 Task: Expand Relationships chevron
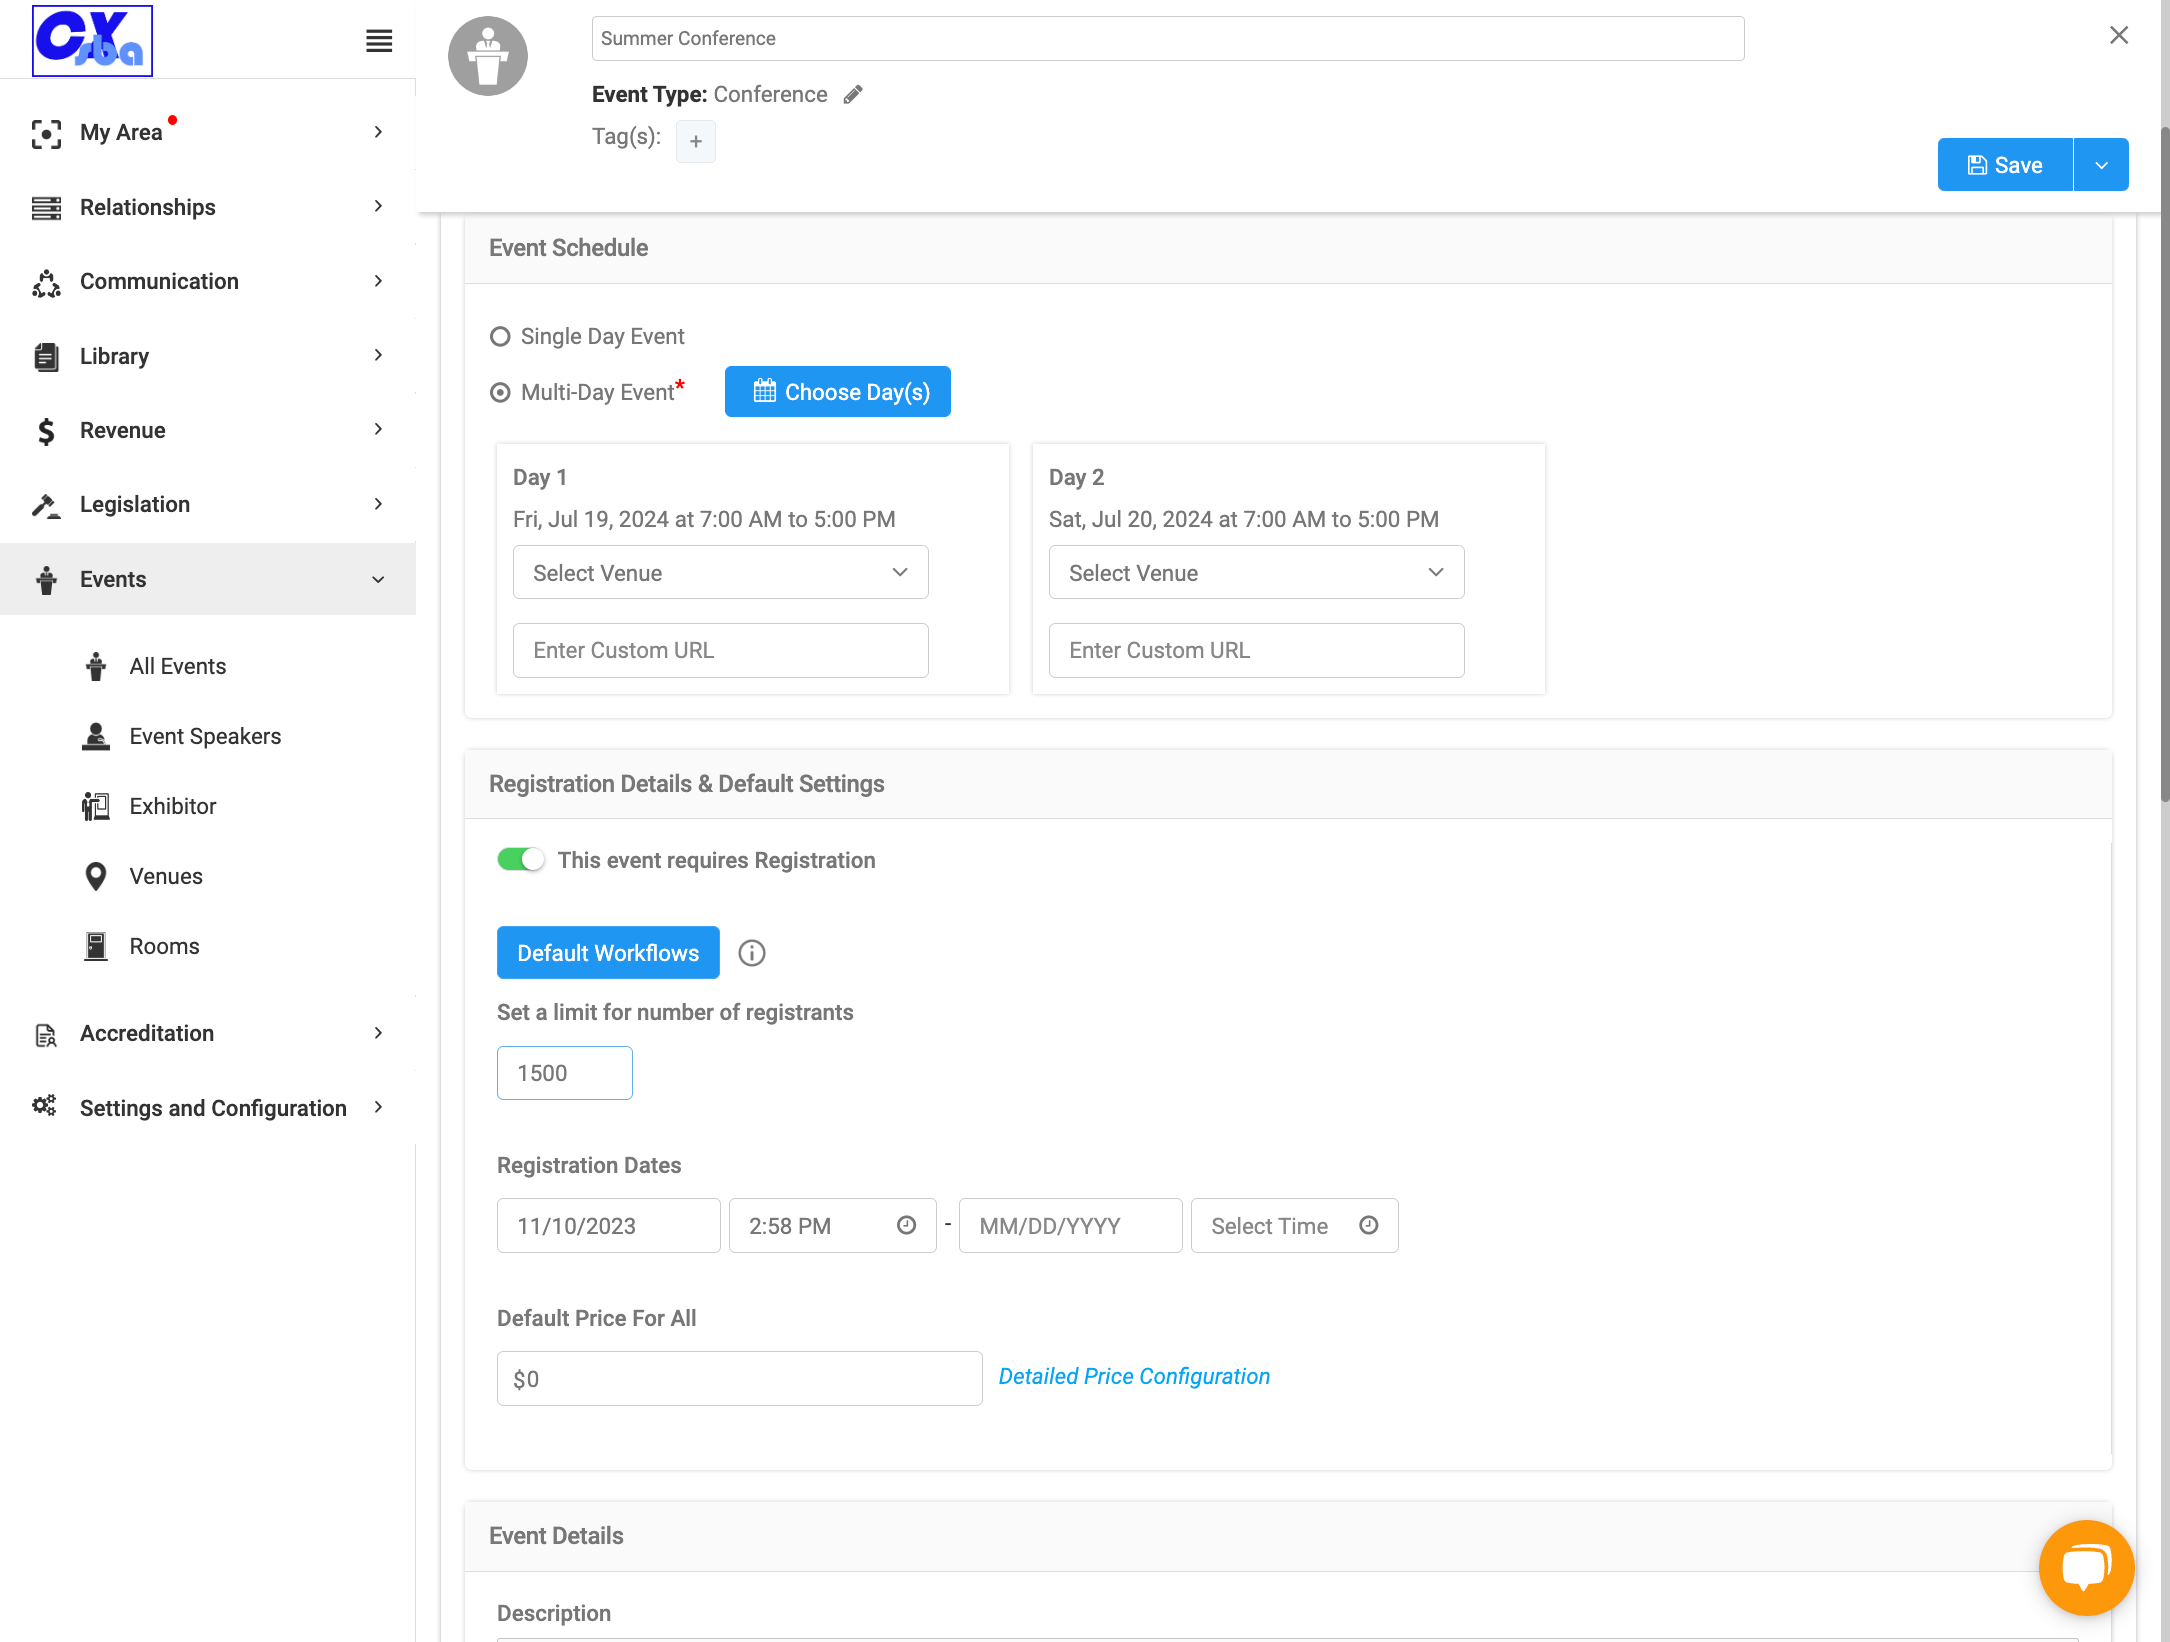(378, 206)
